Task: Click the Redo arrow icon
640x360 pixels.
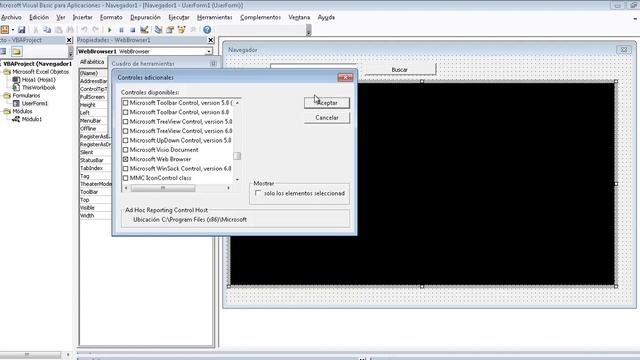Action: coord(96,30)
